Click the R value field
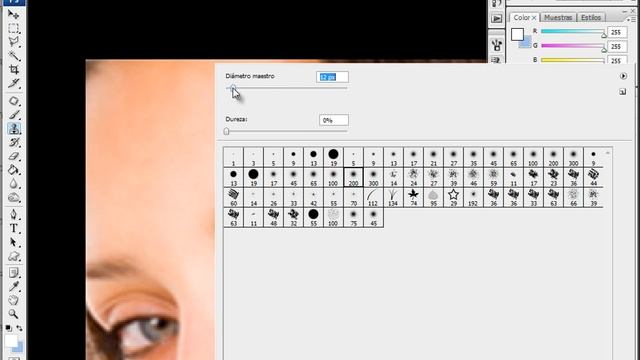The width and height of the screenshot is (640, 360). coord(617,32)
